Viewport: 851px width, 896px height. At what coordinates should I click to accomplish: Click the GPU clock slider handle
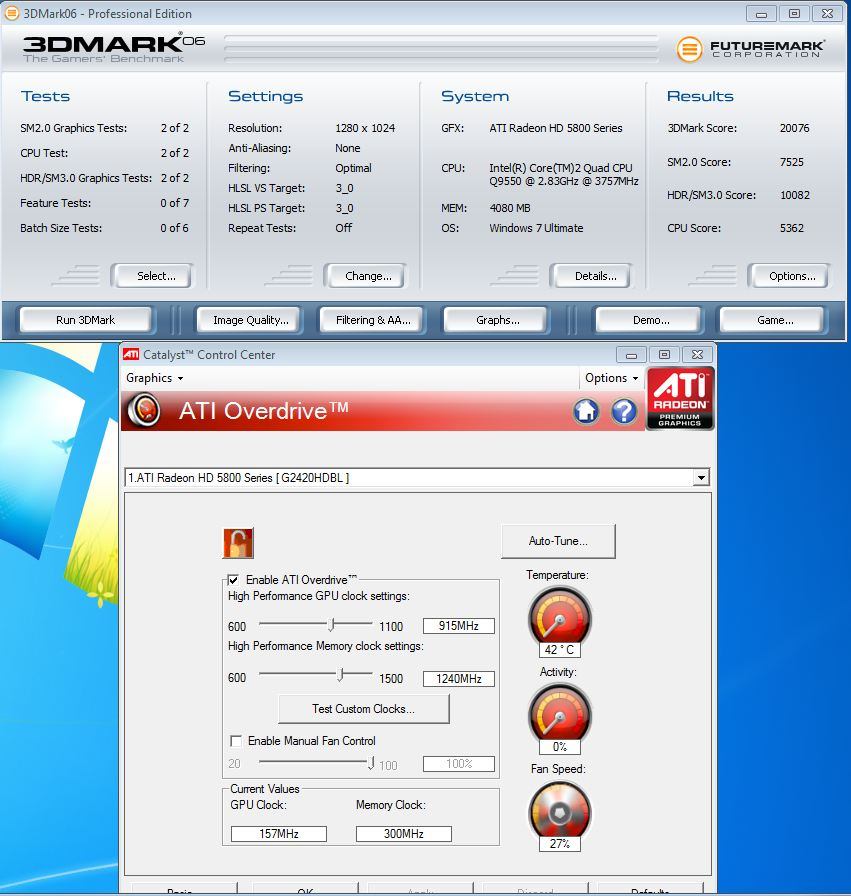pyautogui.click(x=331, y=625)
